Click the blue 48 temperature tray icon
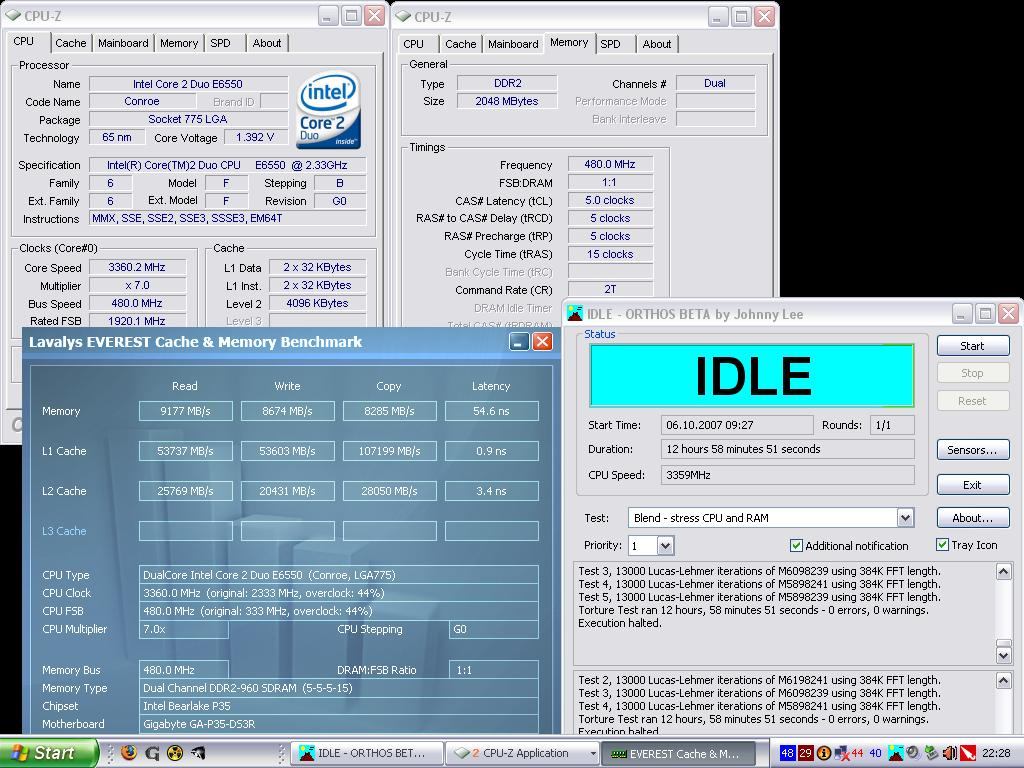 tap(788, 753)
